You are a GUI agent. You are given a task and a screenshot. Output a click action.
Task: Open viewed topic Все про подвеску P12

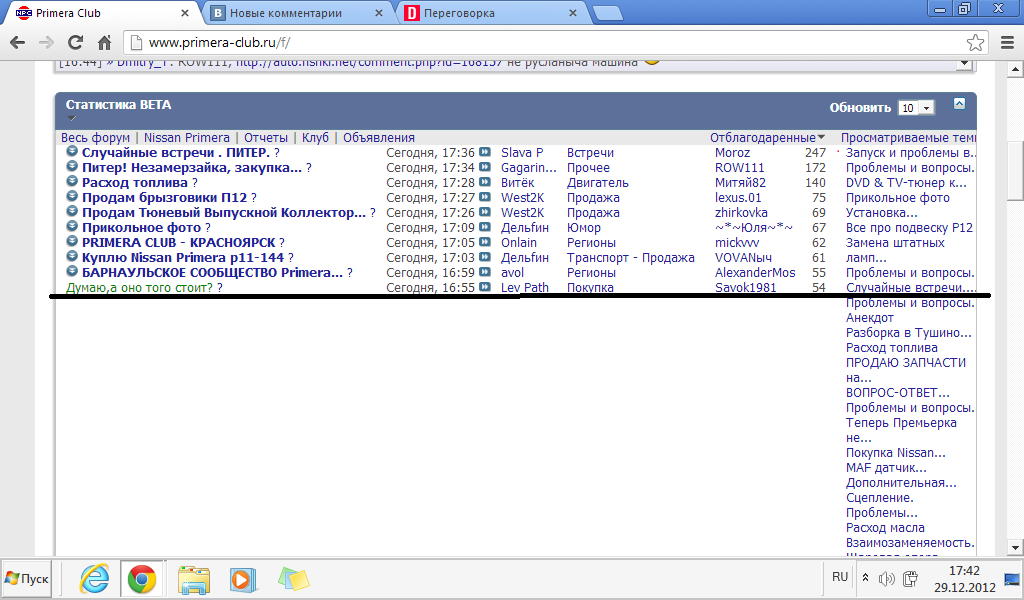tap(909, 227)
